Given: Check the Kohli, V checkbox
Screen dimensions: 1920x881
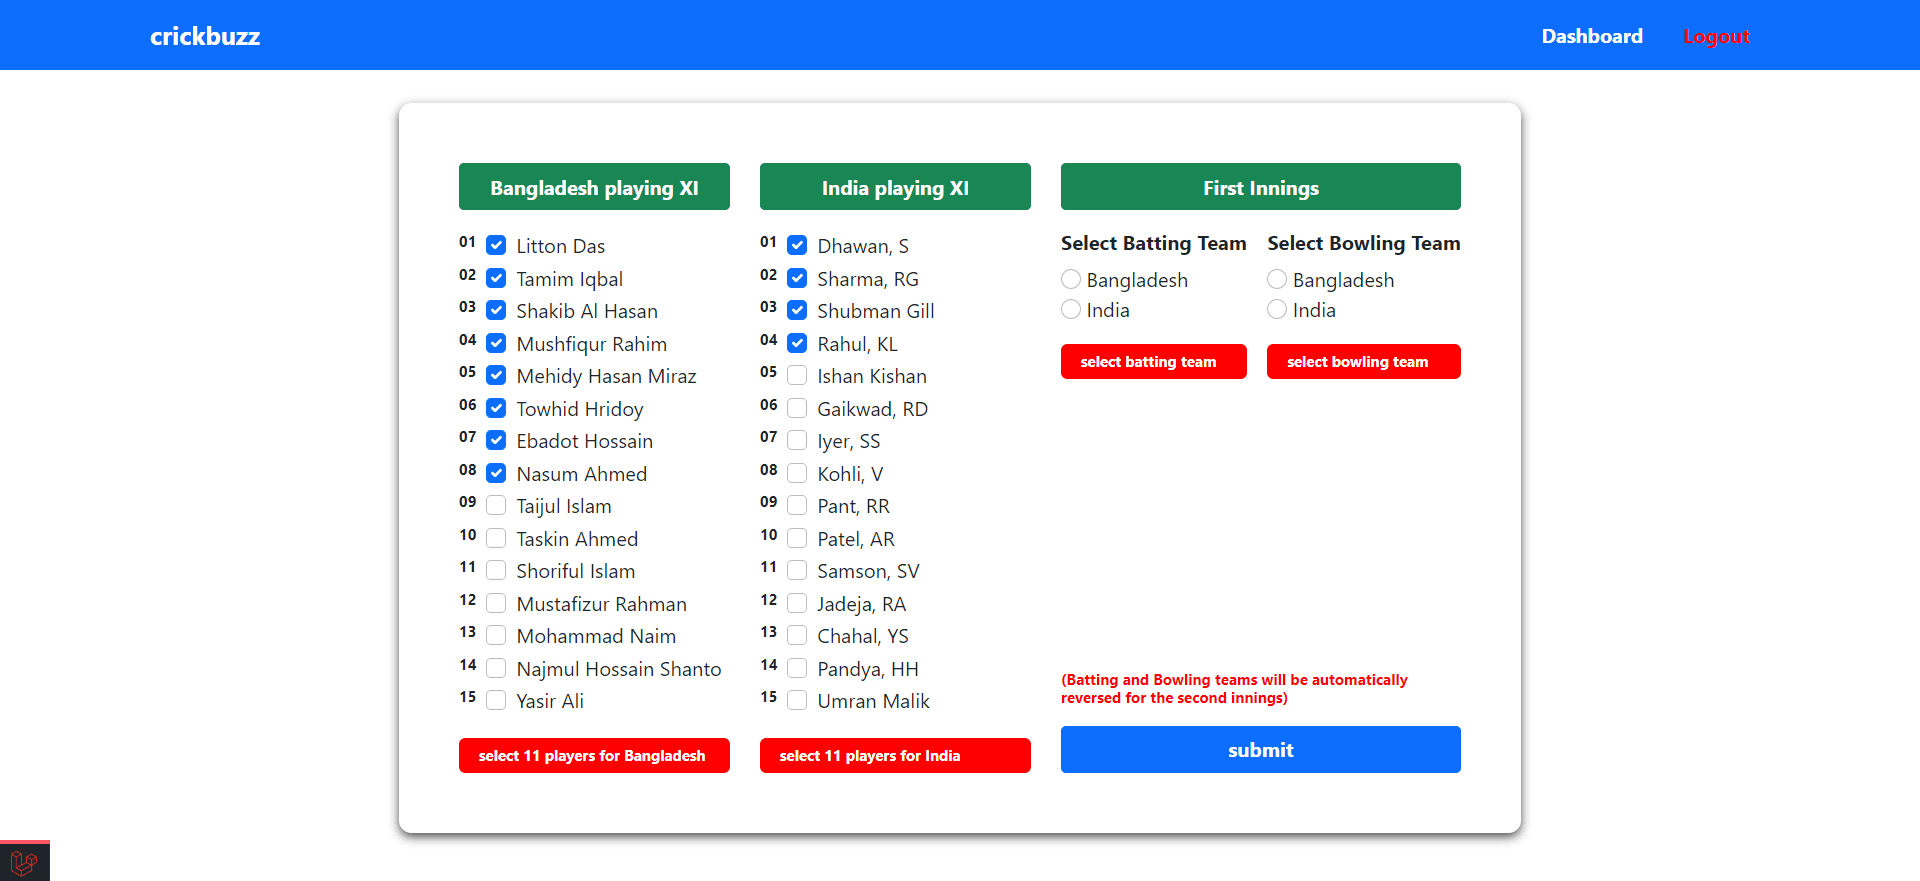Looking at the screenshot, I should click(797, 473).
